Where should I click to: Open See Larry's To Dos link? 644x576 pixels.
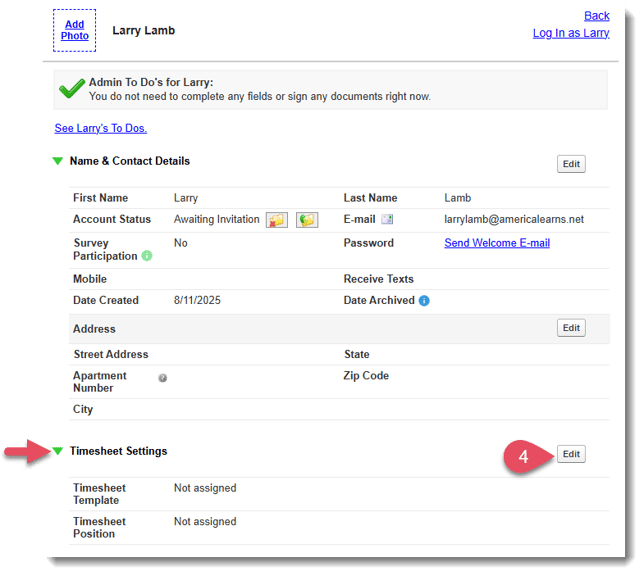coord(101,128)
